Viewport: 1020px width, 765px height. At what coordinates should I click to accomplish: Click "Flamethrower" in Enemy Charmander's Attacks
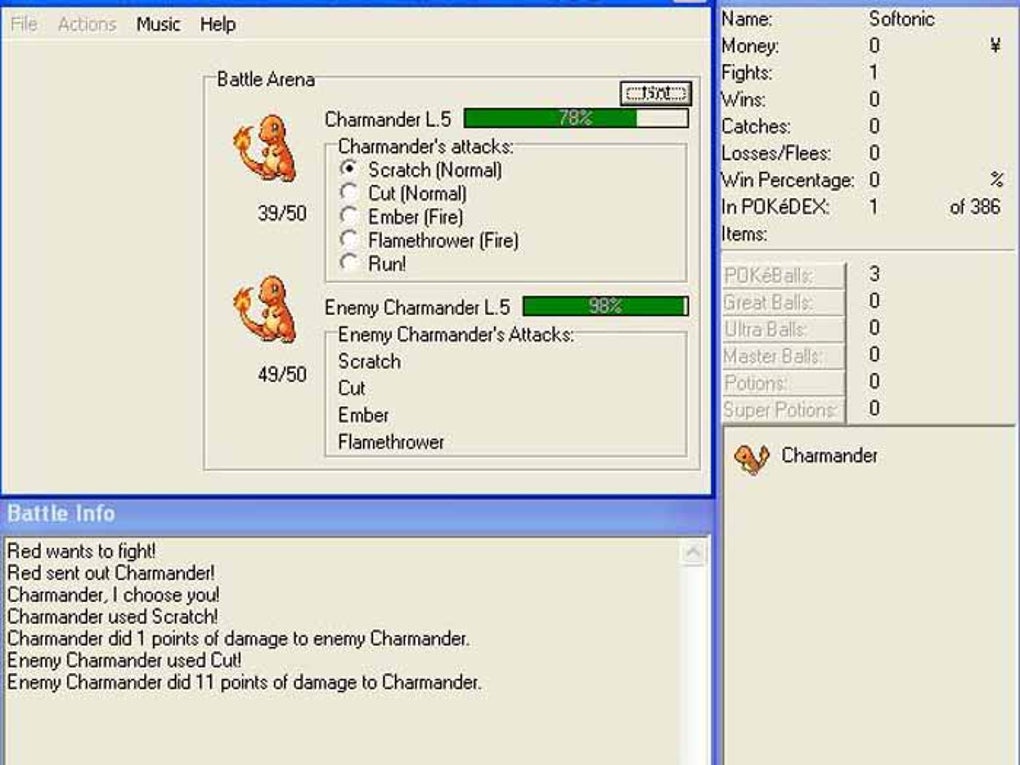391,442
